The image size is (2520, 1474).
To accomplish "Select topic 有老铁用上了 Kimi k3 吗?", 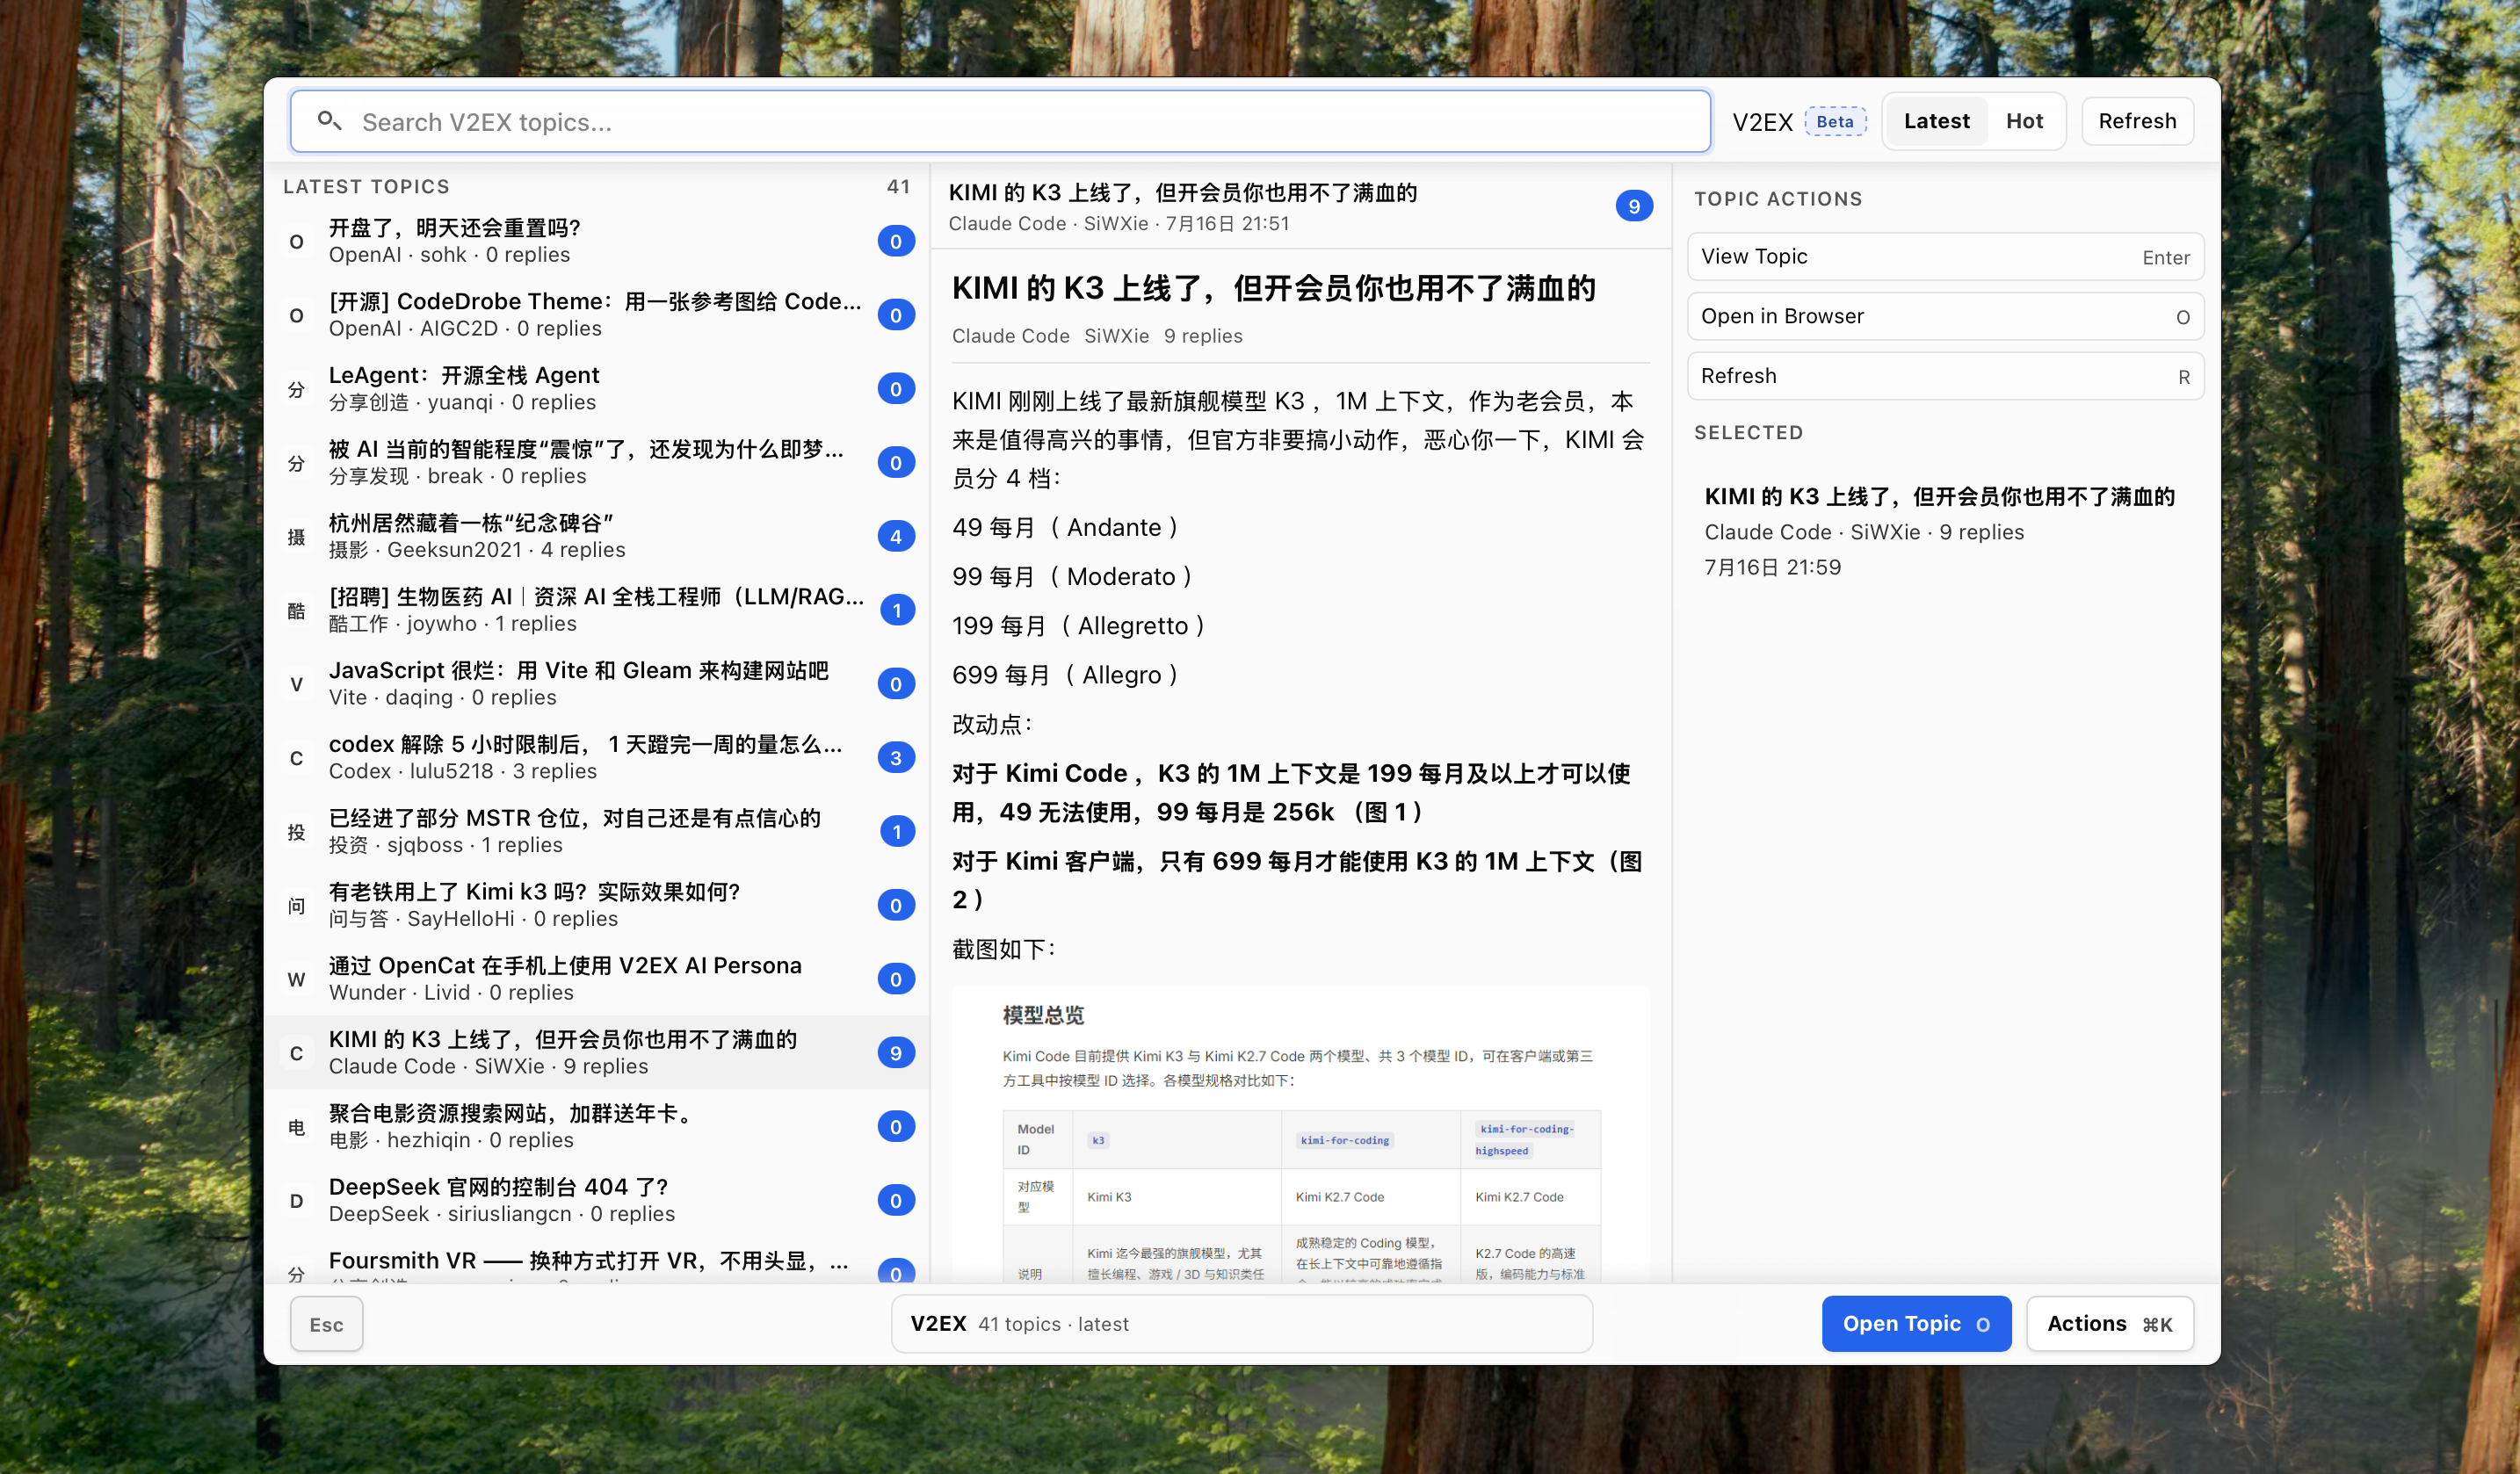I will (597, 905).
